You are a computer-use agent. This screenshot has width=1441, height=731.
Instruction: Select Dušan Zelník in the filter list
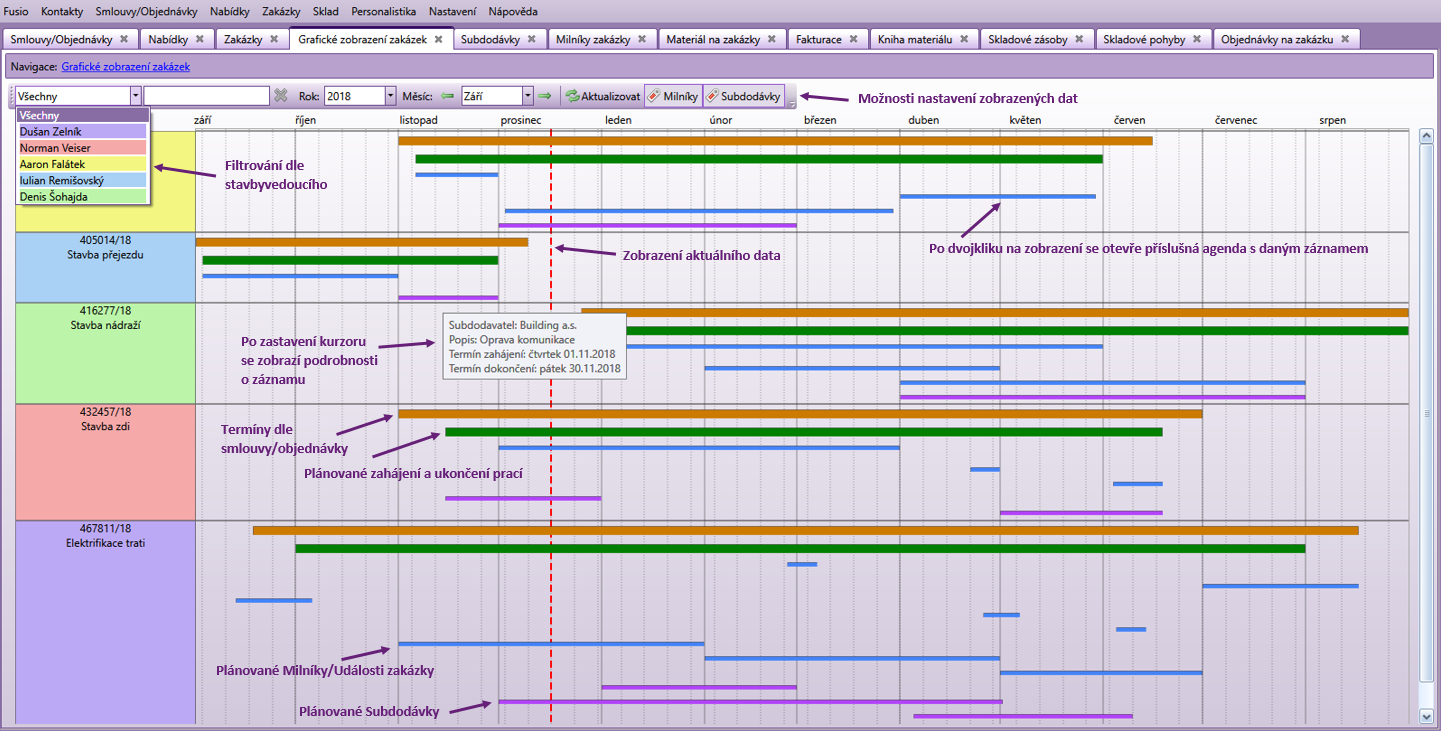coord(83,132)
